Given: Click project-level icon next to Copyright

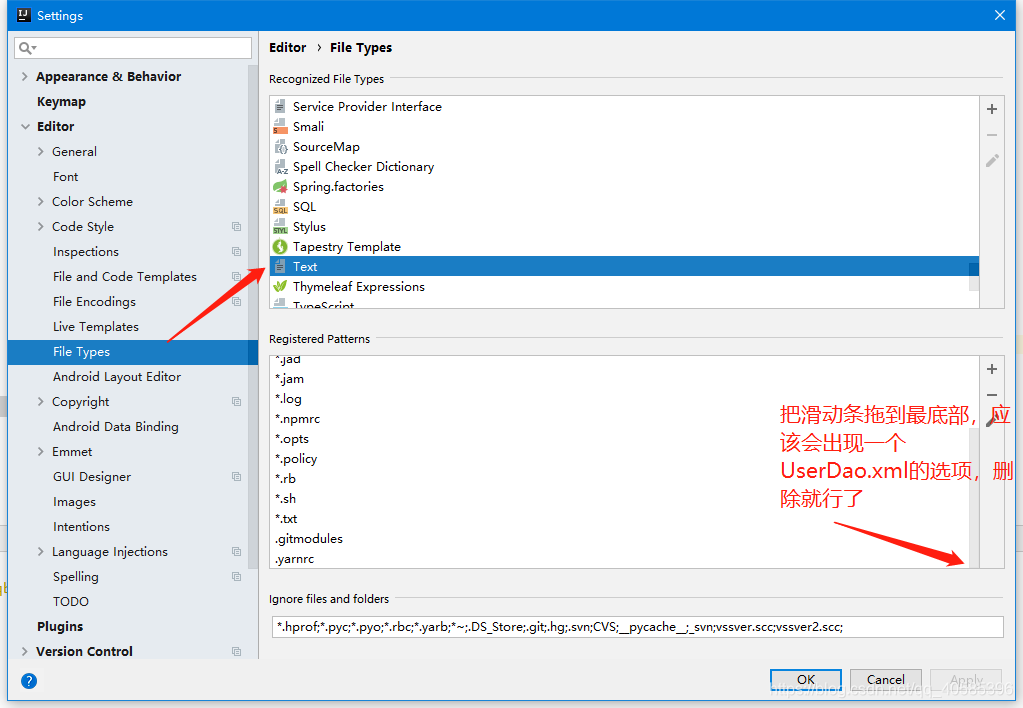Looking at the screenshot, I should (236, 401).
